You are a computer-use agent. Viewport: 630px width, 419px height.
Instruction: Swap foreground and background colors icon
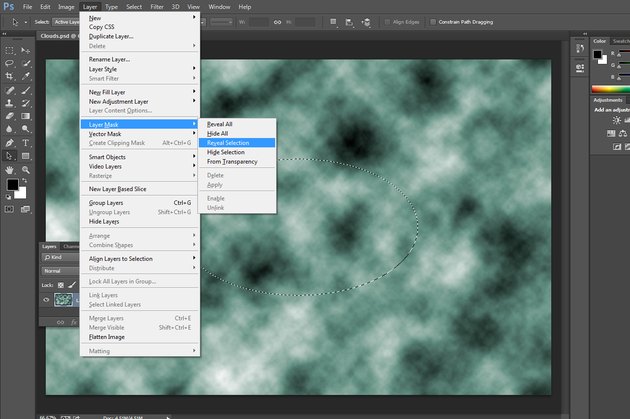click(x=25, y=181)
